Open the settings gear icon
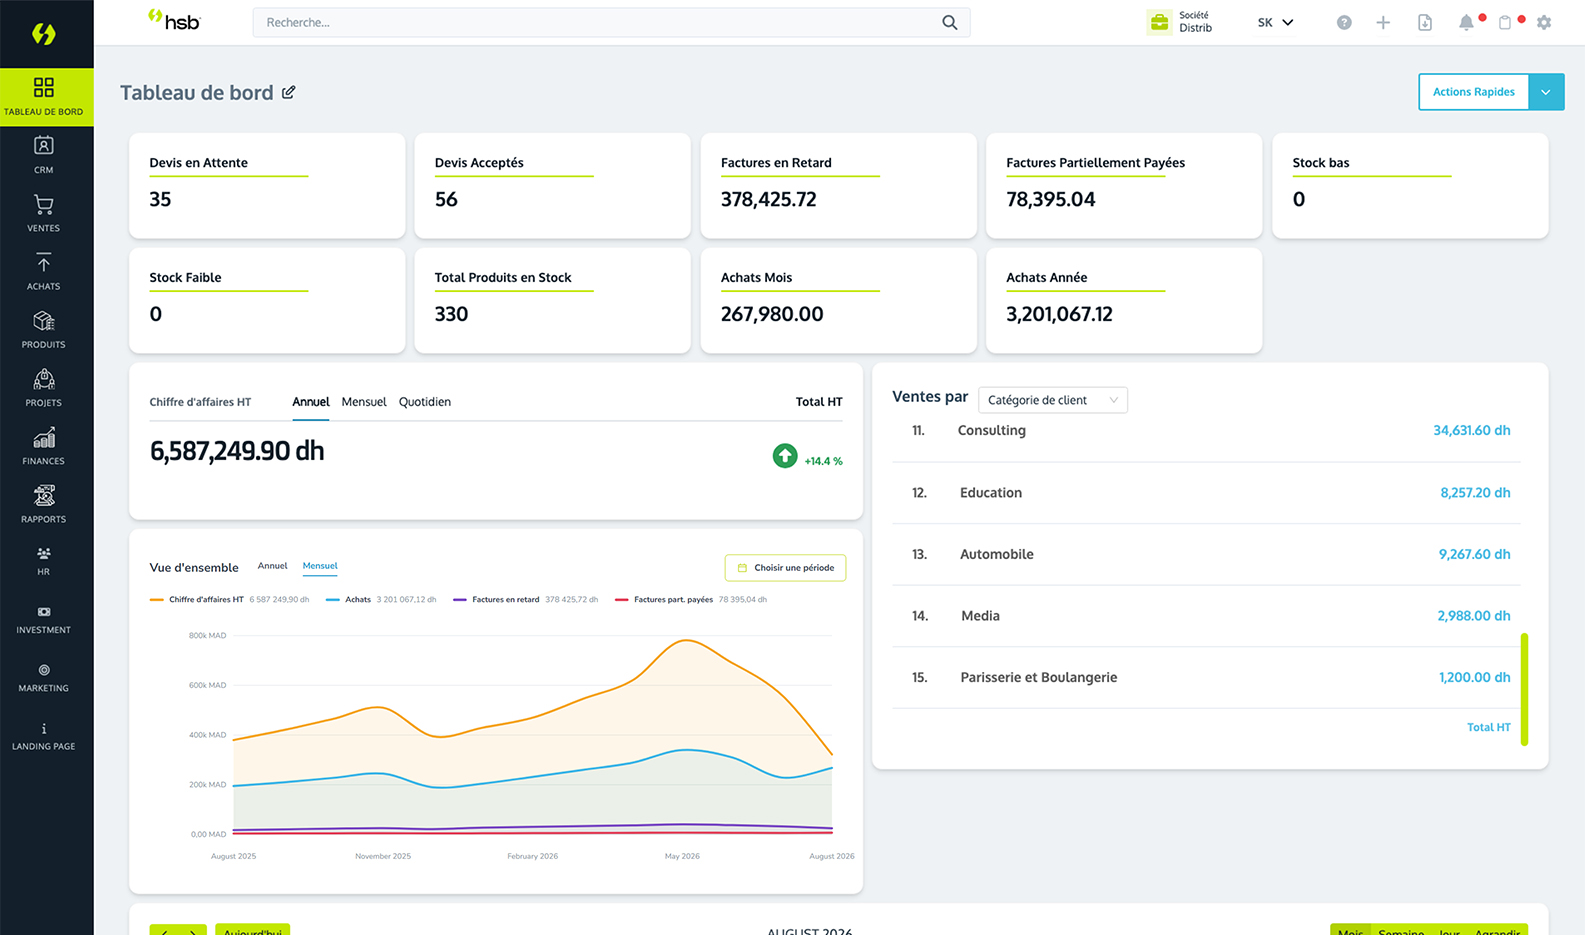 [x=1544, y=22]
